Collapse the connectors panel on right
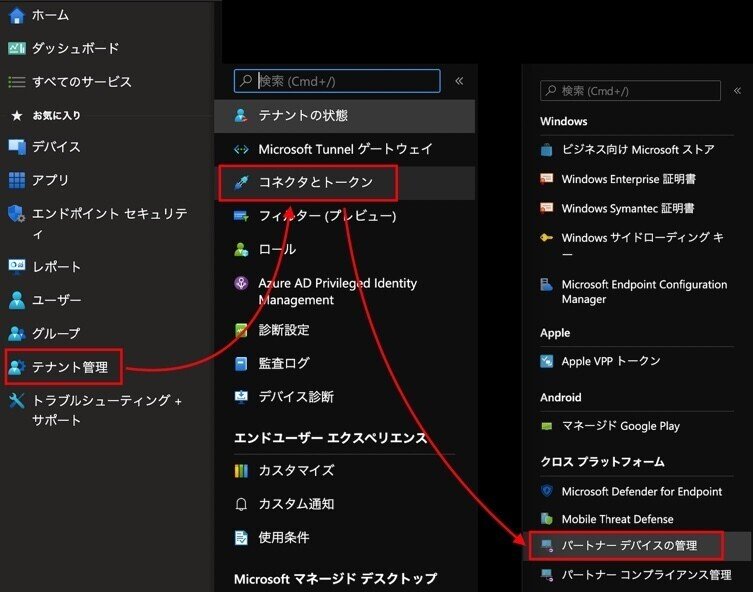 coord(737,91)
